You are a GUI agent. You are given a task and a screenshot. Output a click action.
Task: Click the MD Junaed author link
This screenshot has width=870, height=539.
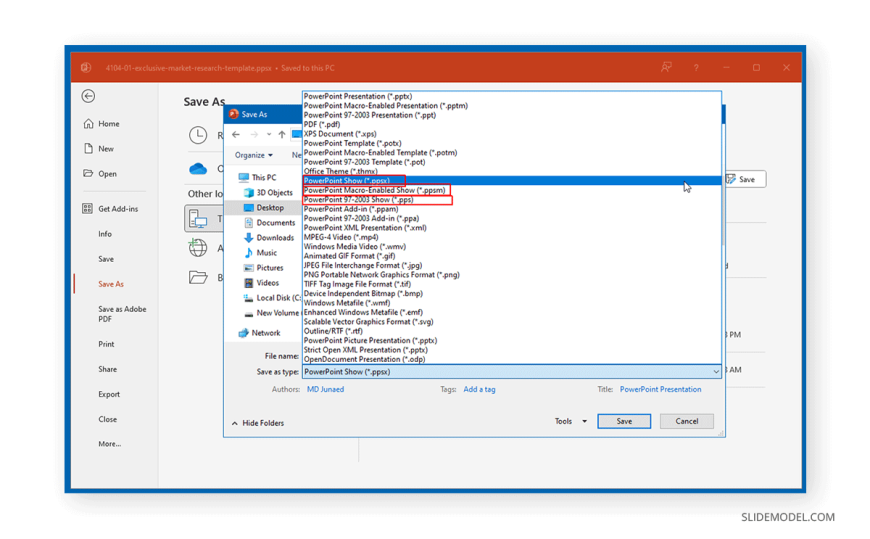pos(325,390)
